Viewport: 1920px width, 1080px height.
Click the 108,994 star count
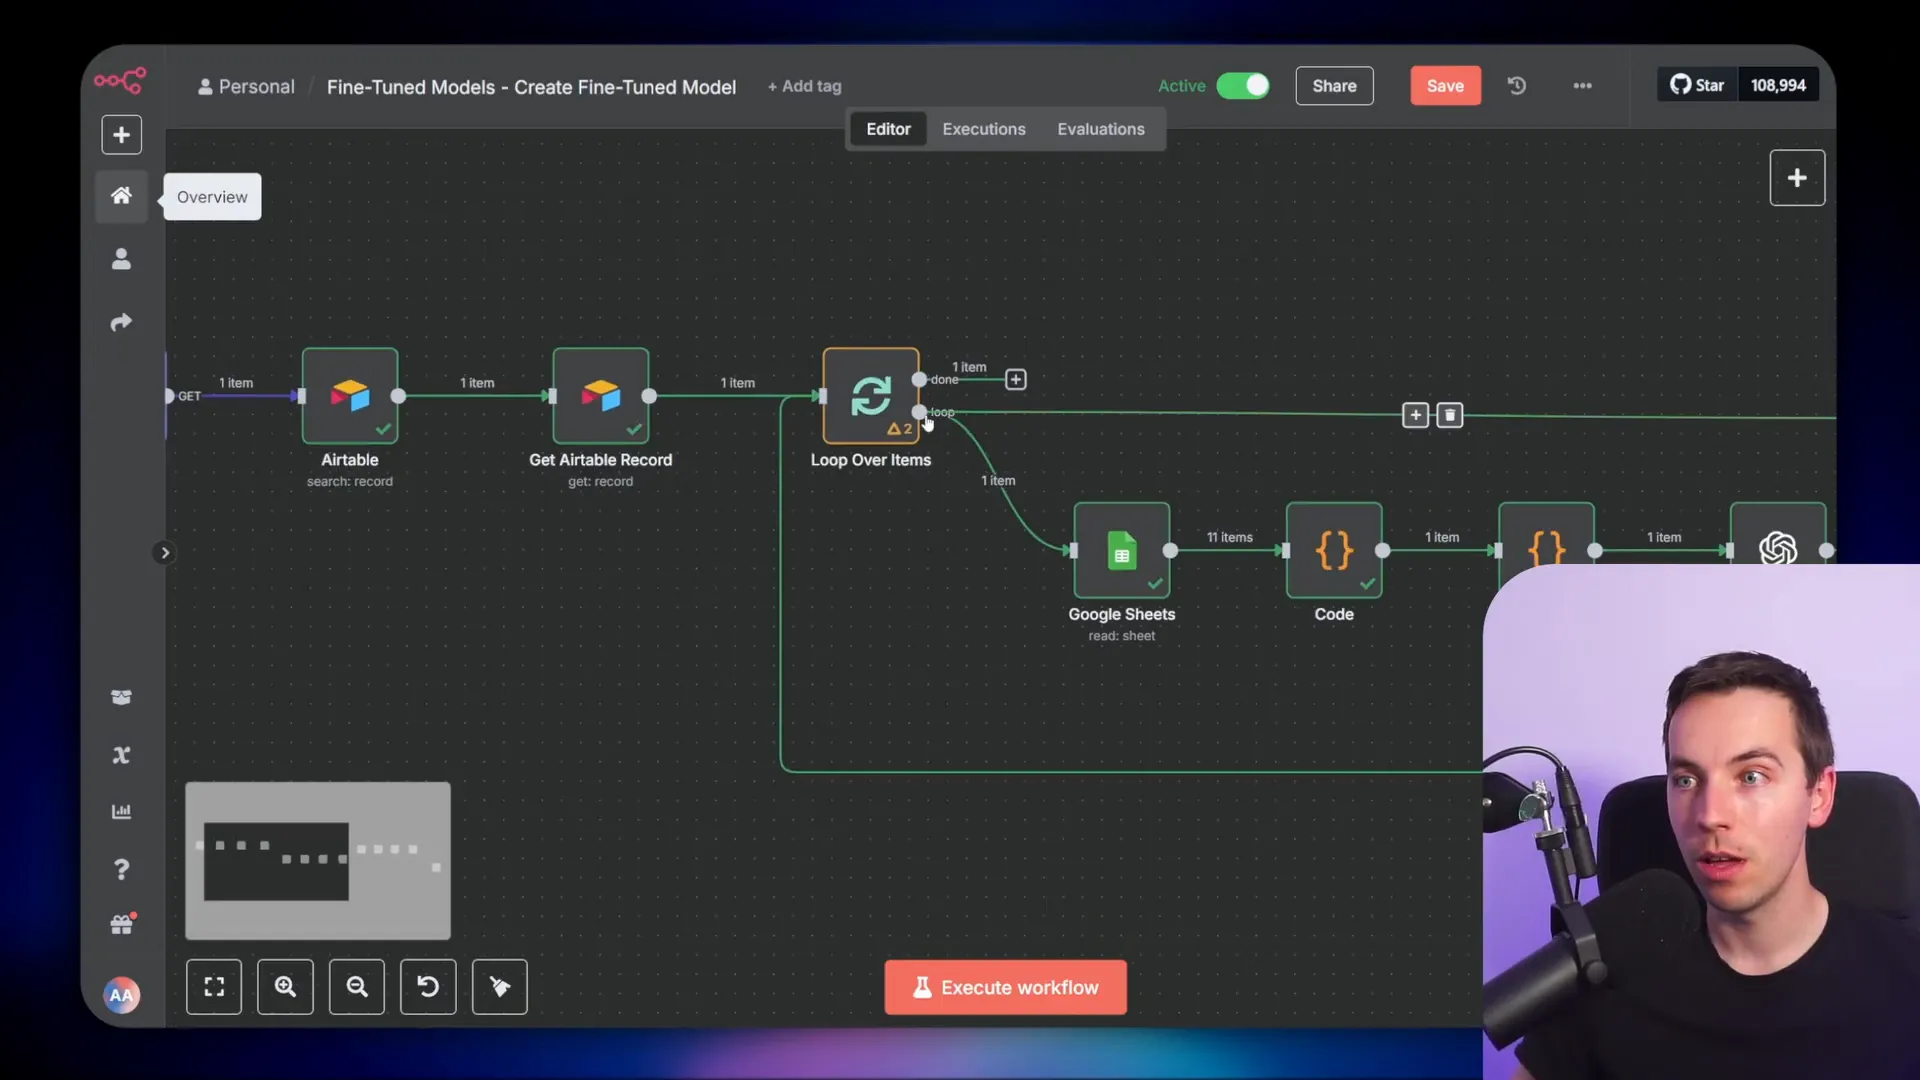click(x=1778, y=86)
